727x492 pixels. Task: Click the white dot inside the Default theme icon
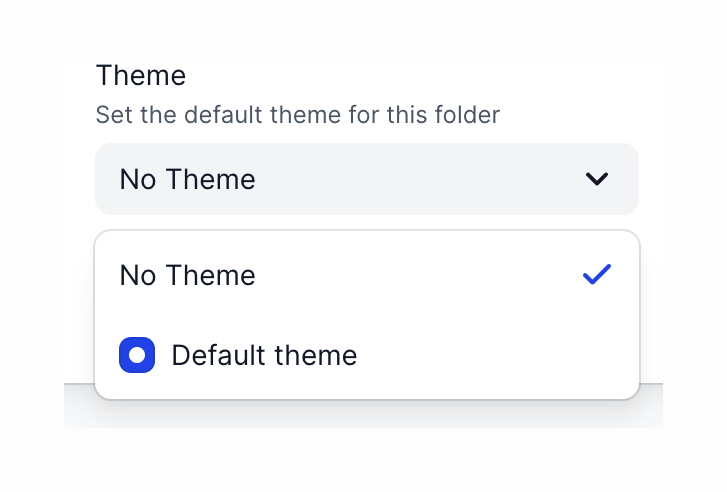click(x=137, y=355)
